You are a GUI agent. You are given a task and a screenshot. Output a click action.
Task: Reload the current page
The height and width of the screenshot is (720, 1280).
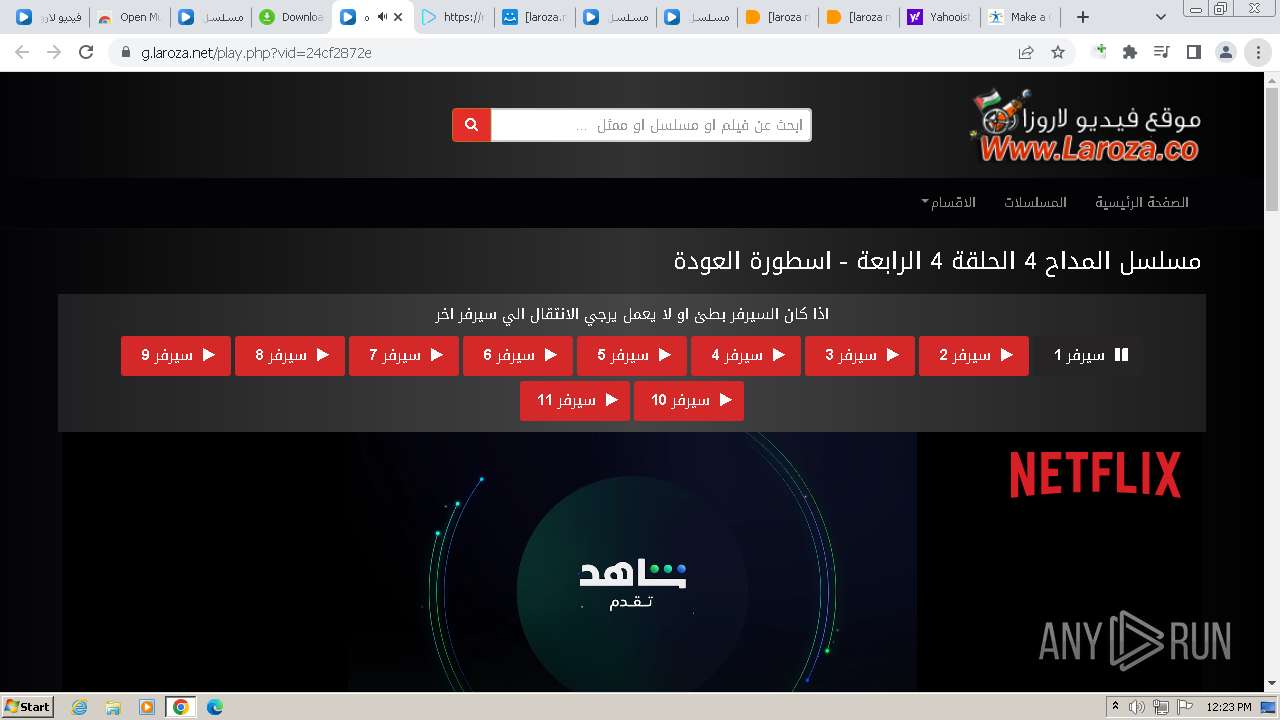tap(86, 52)
